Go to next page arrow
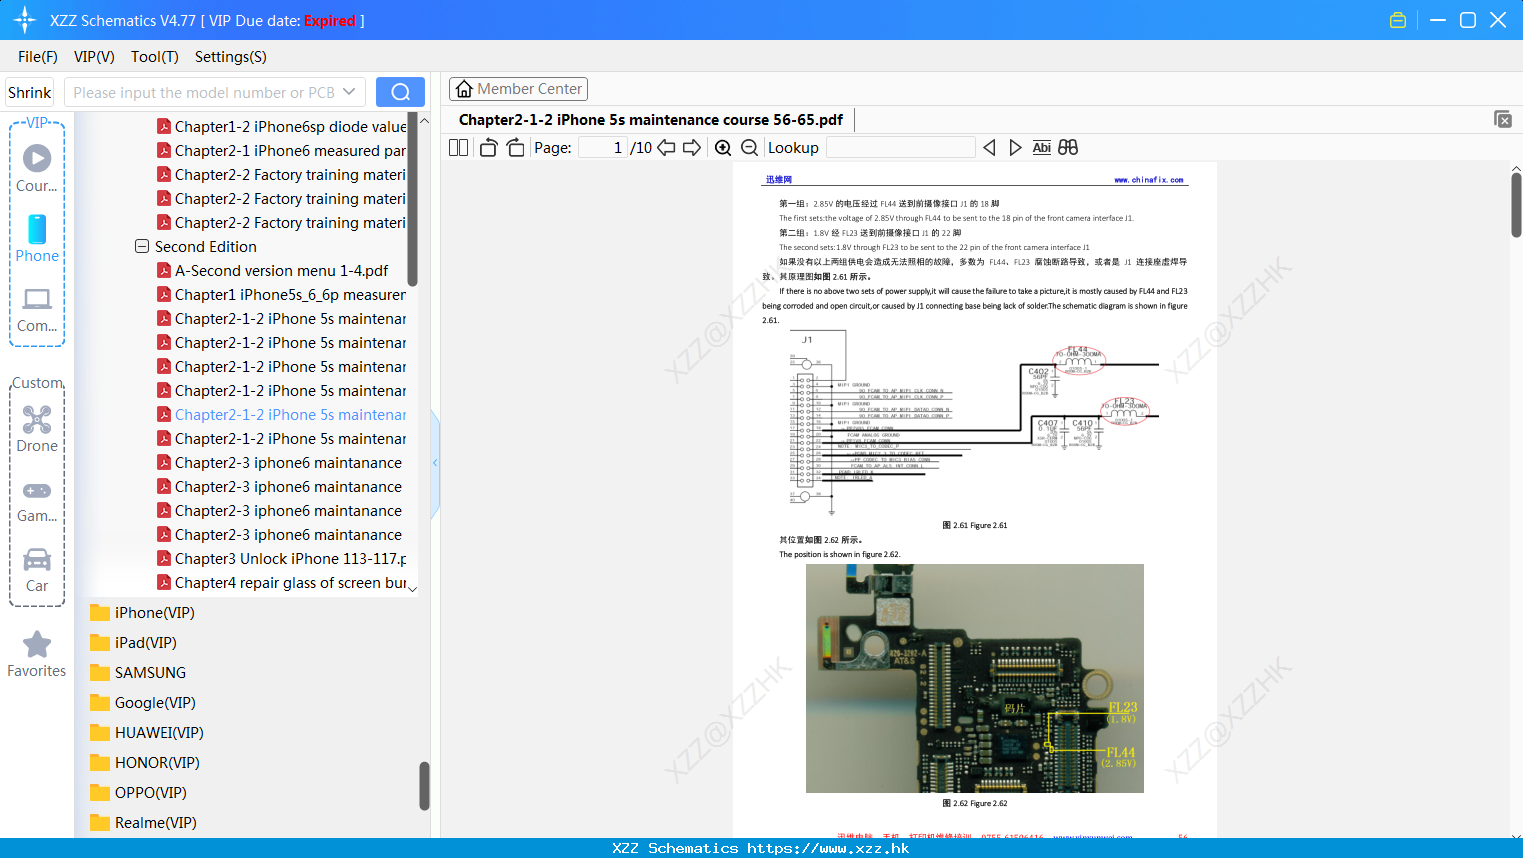Image resolution: width=1523 pixels, height=858 pixels. [692, 147]
